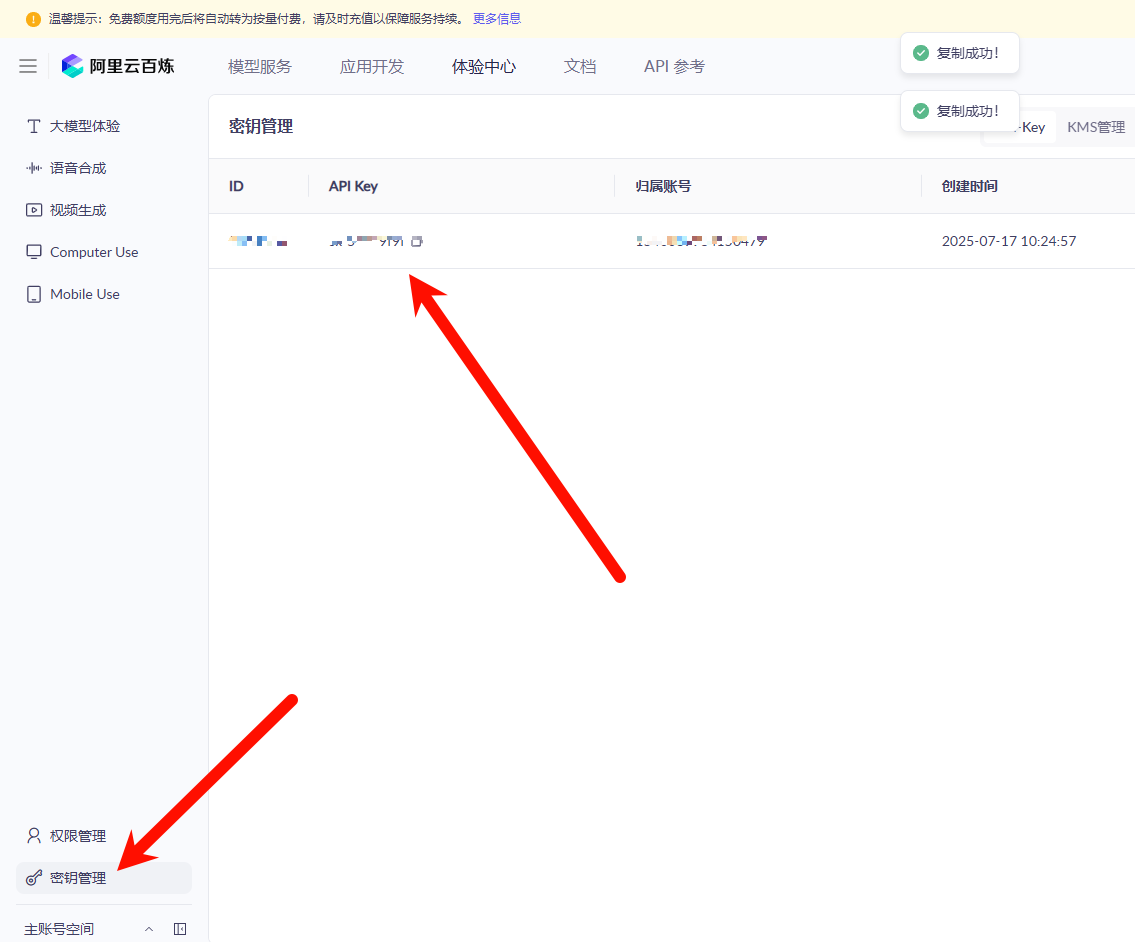Click the 阿里云百炼 logo
Image resolution: width=1135 pixels, height=942 pixels.
tap(118, 66)
